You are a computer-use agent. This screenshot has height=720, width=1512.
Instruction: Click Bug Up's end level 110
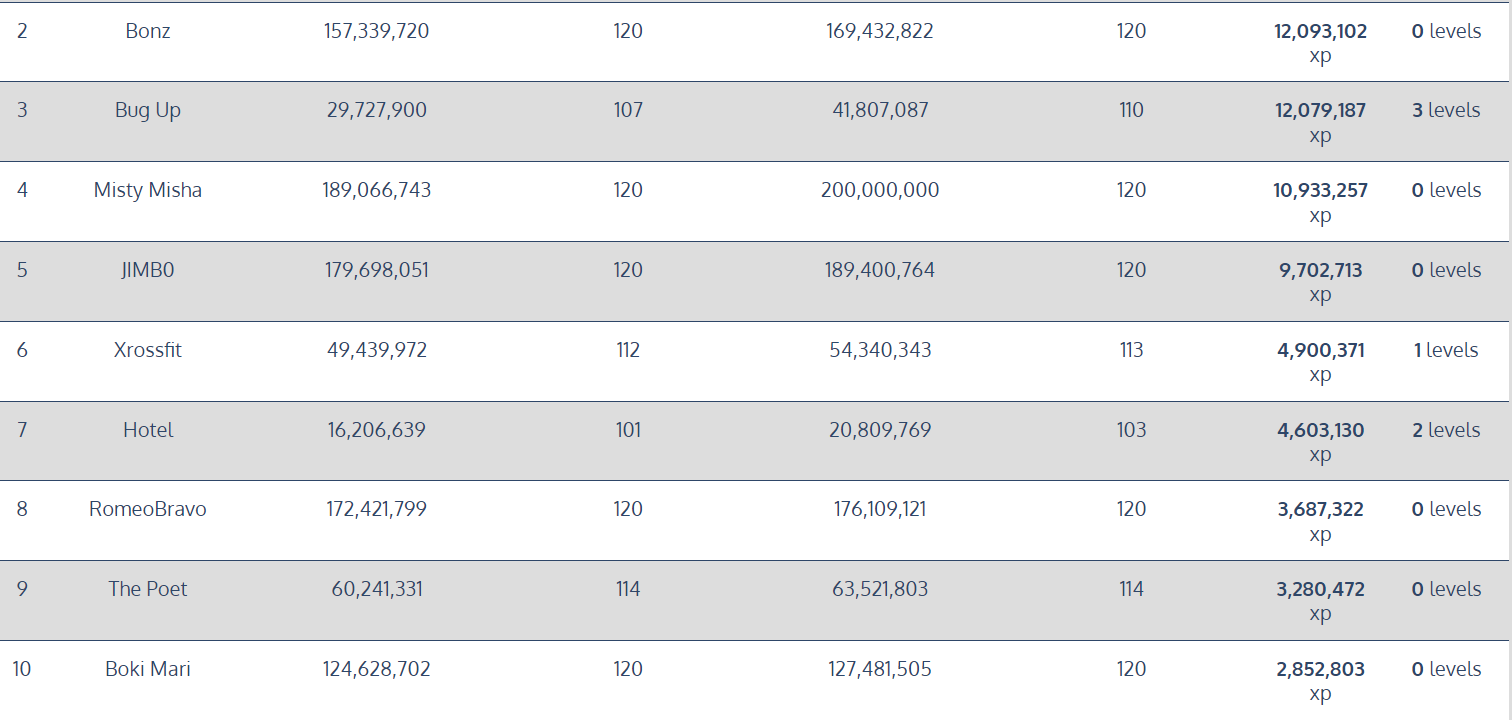point(1131,110)
